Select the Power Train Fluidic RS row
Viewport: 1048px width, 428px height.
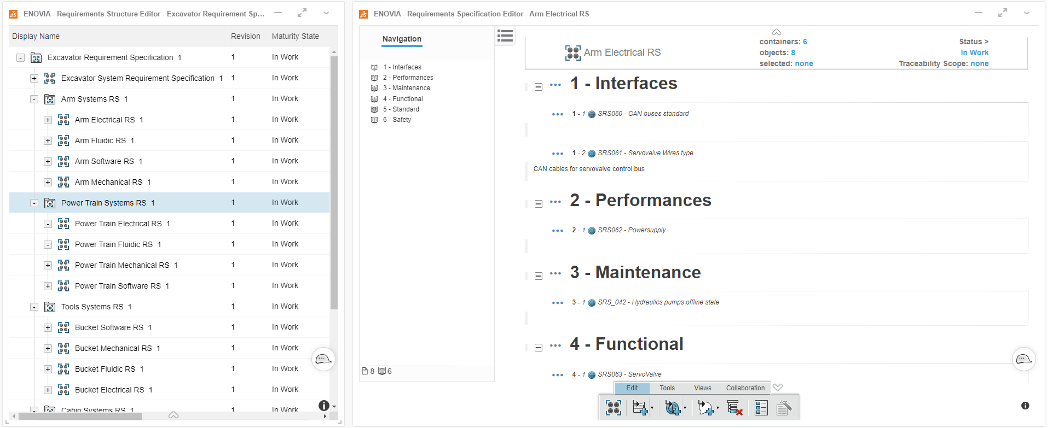169,244
